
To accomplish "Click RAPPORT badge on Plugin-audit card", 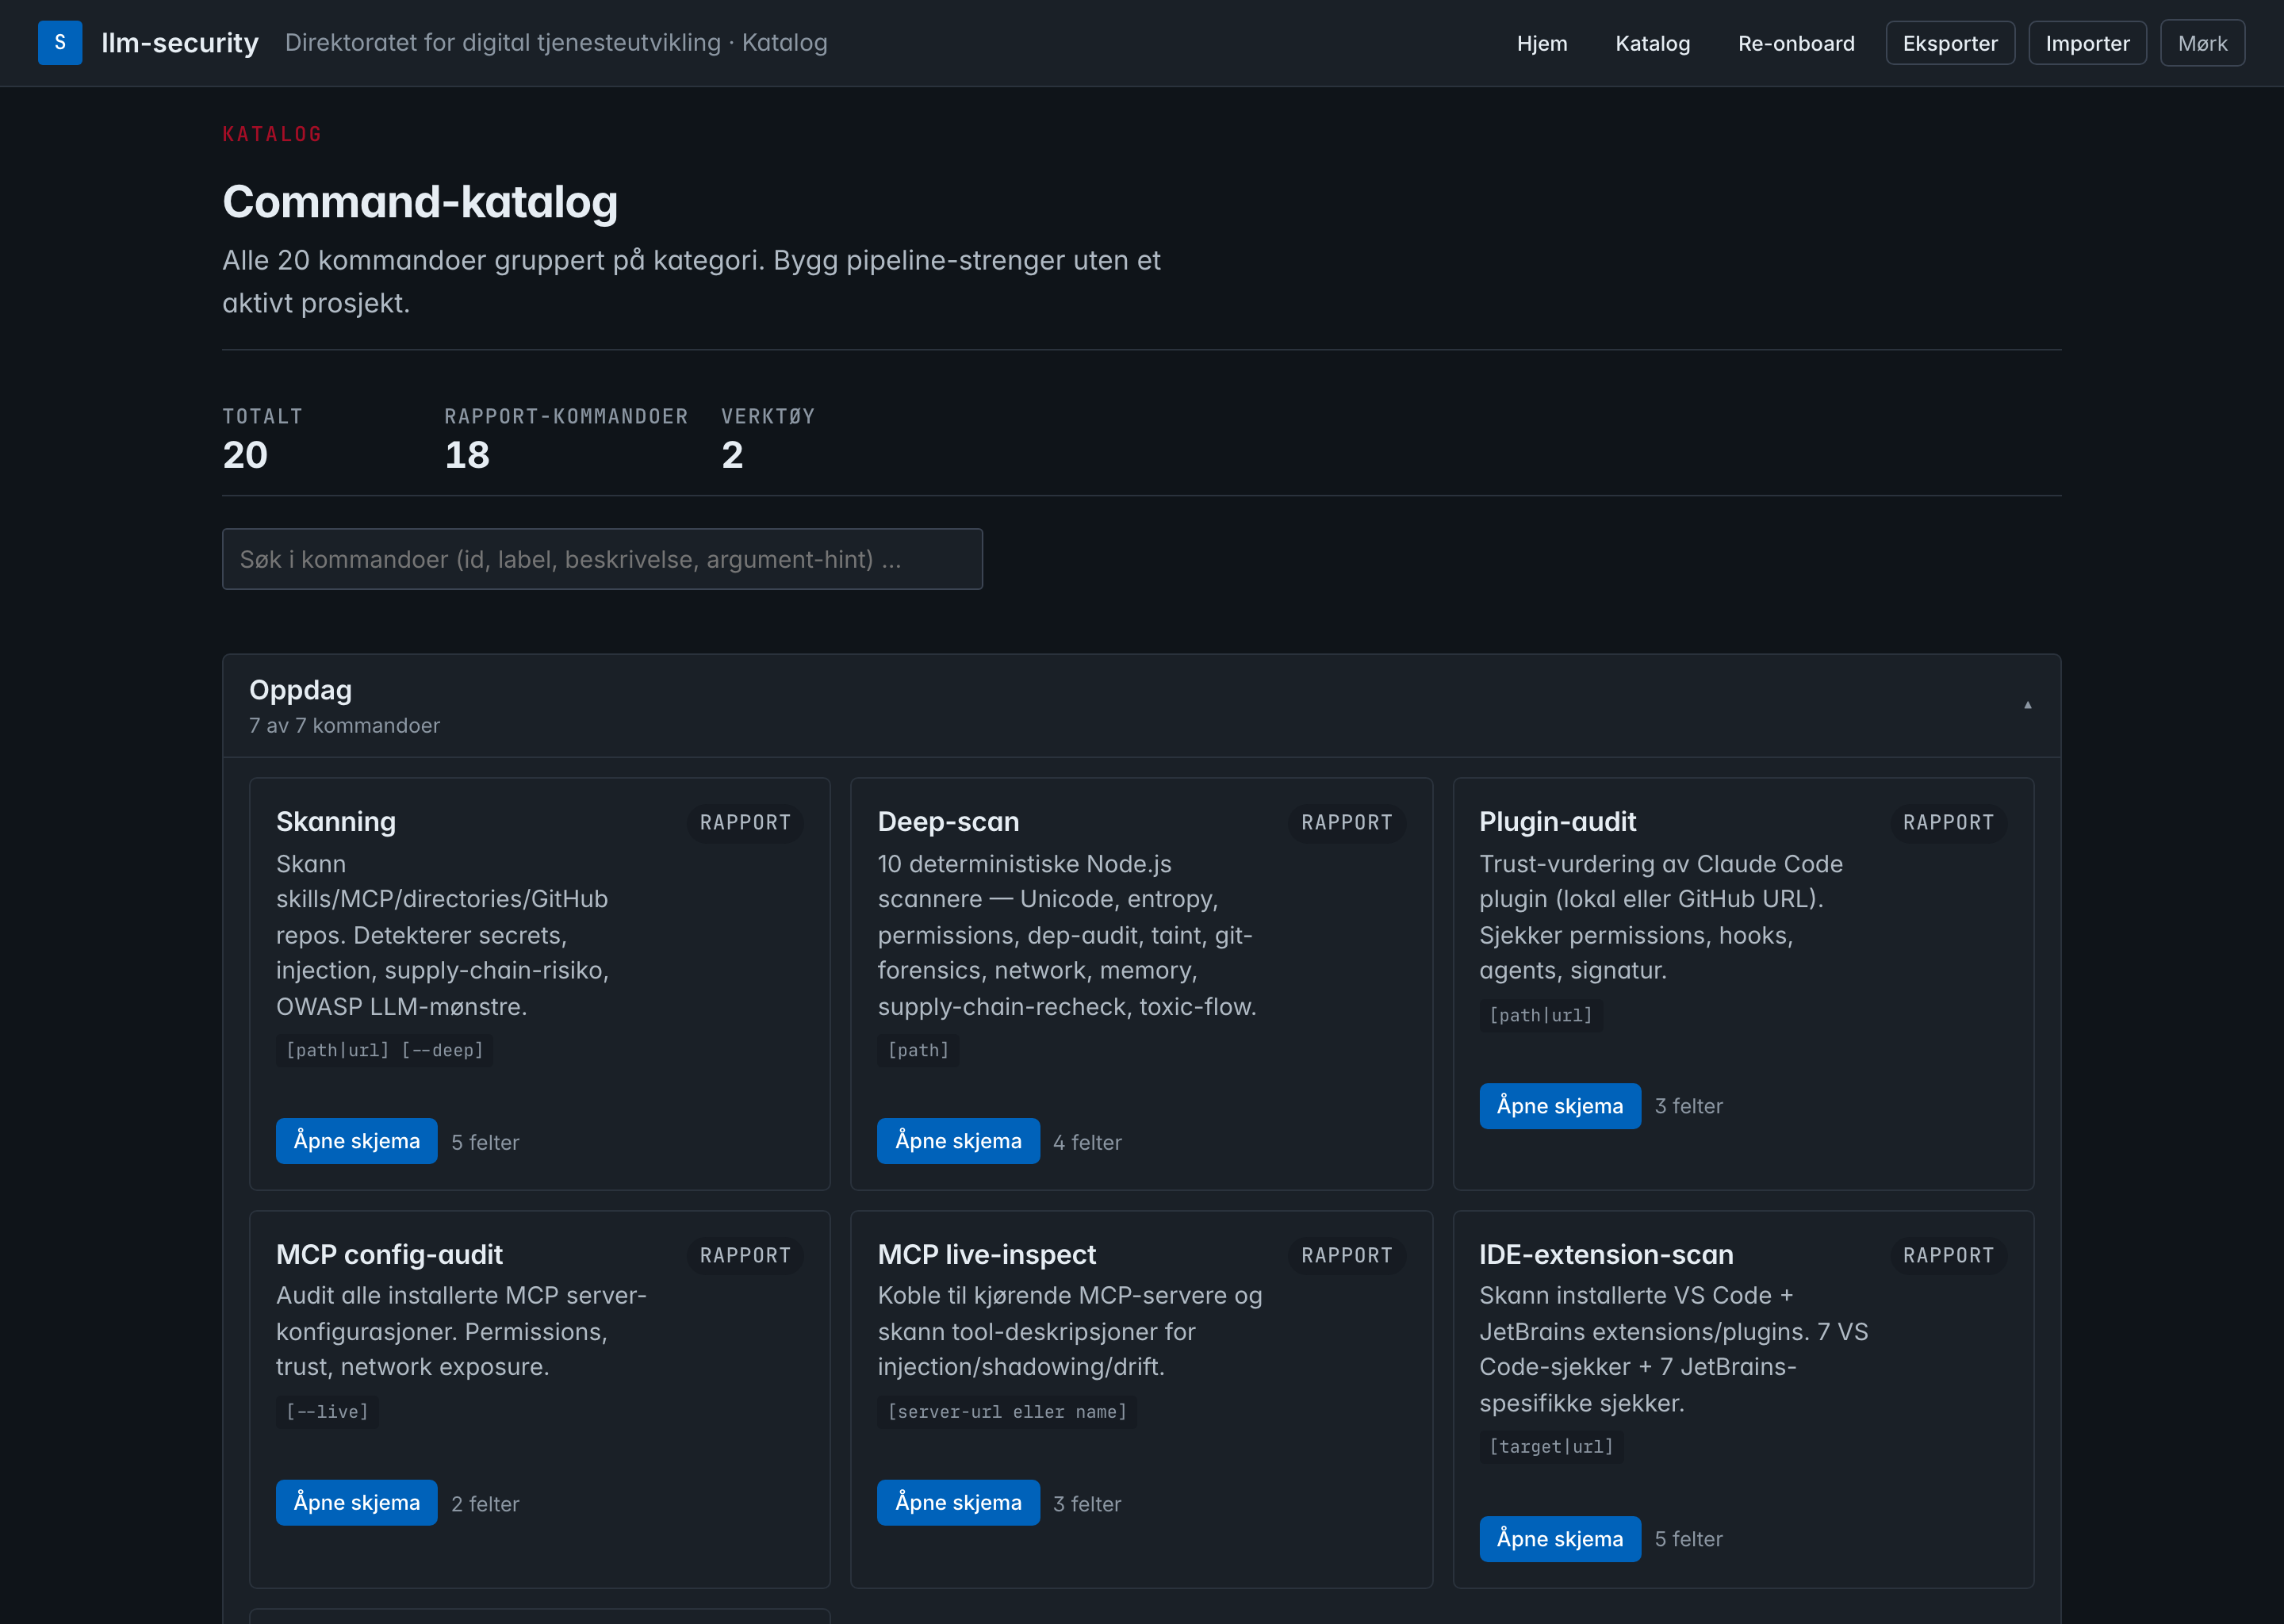I will coord(1948,822).
